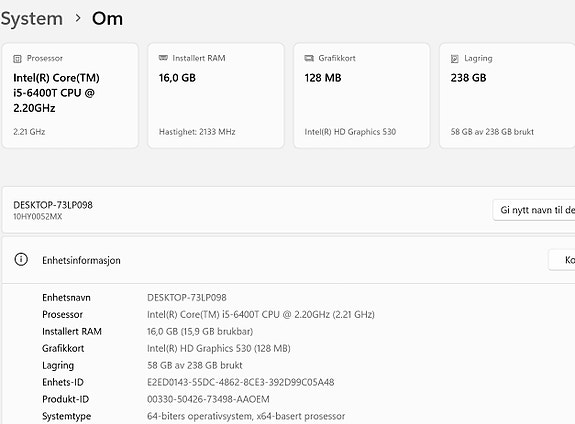Click the Grafikkort graphics card icon

click(309, 58)
